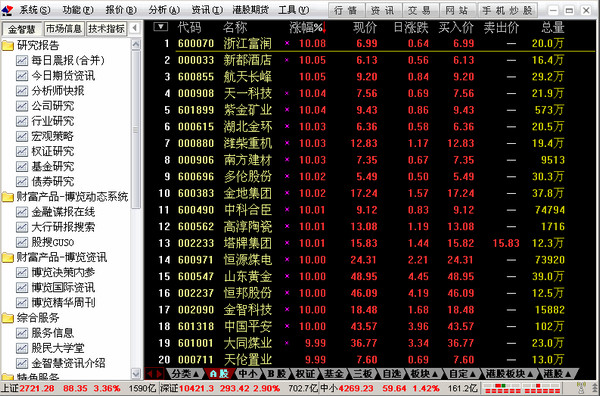Screen dimensions: 600x396
Task: Sort by the 总量 column header
Action: (552, 27)
